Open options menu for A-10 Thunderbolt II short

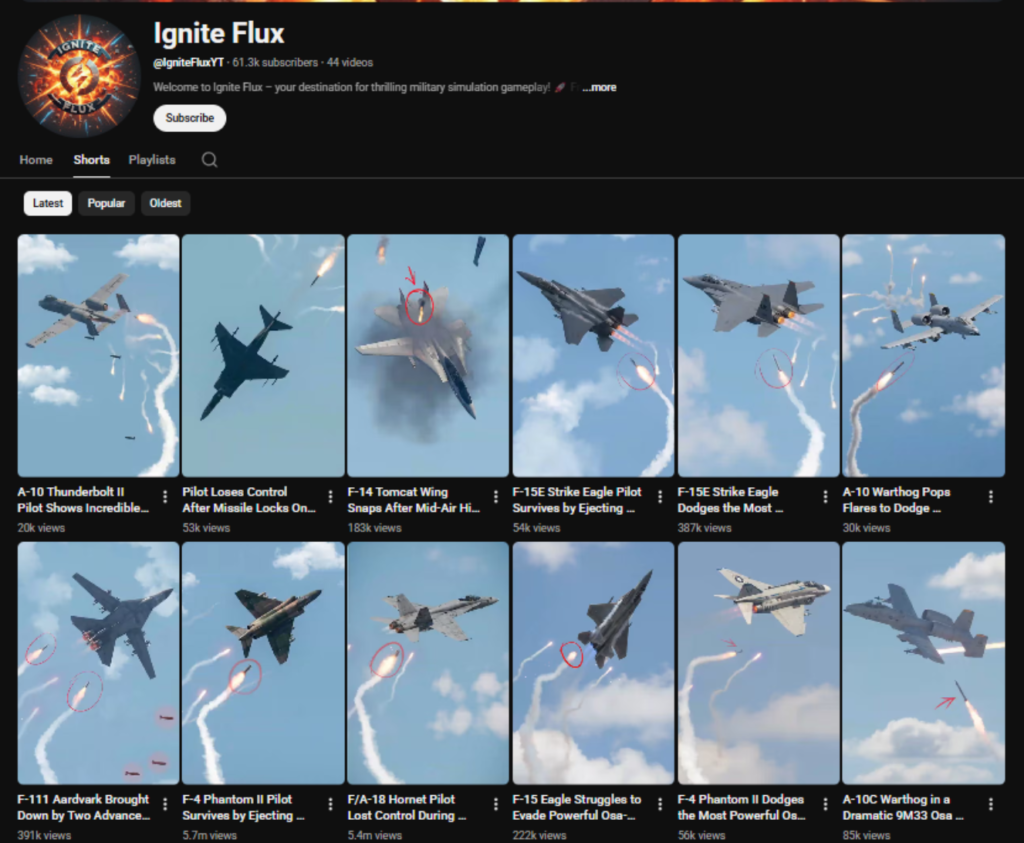(165, 497)
